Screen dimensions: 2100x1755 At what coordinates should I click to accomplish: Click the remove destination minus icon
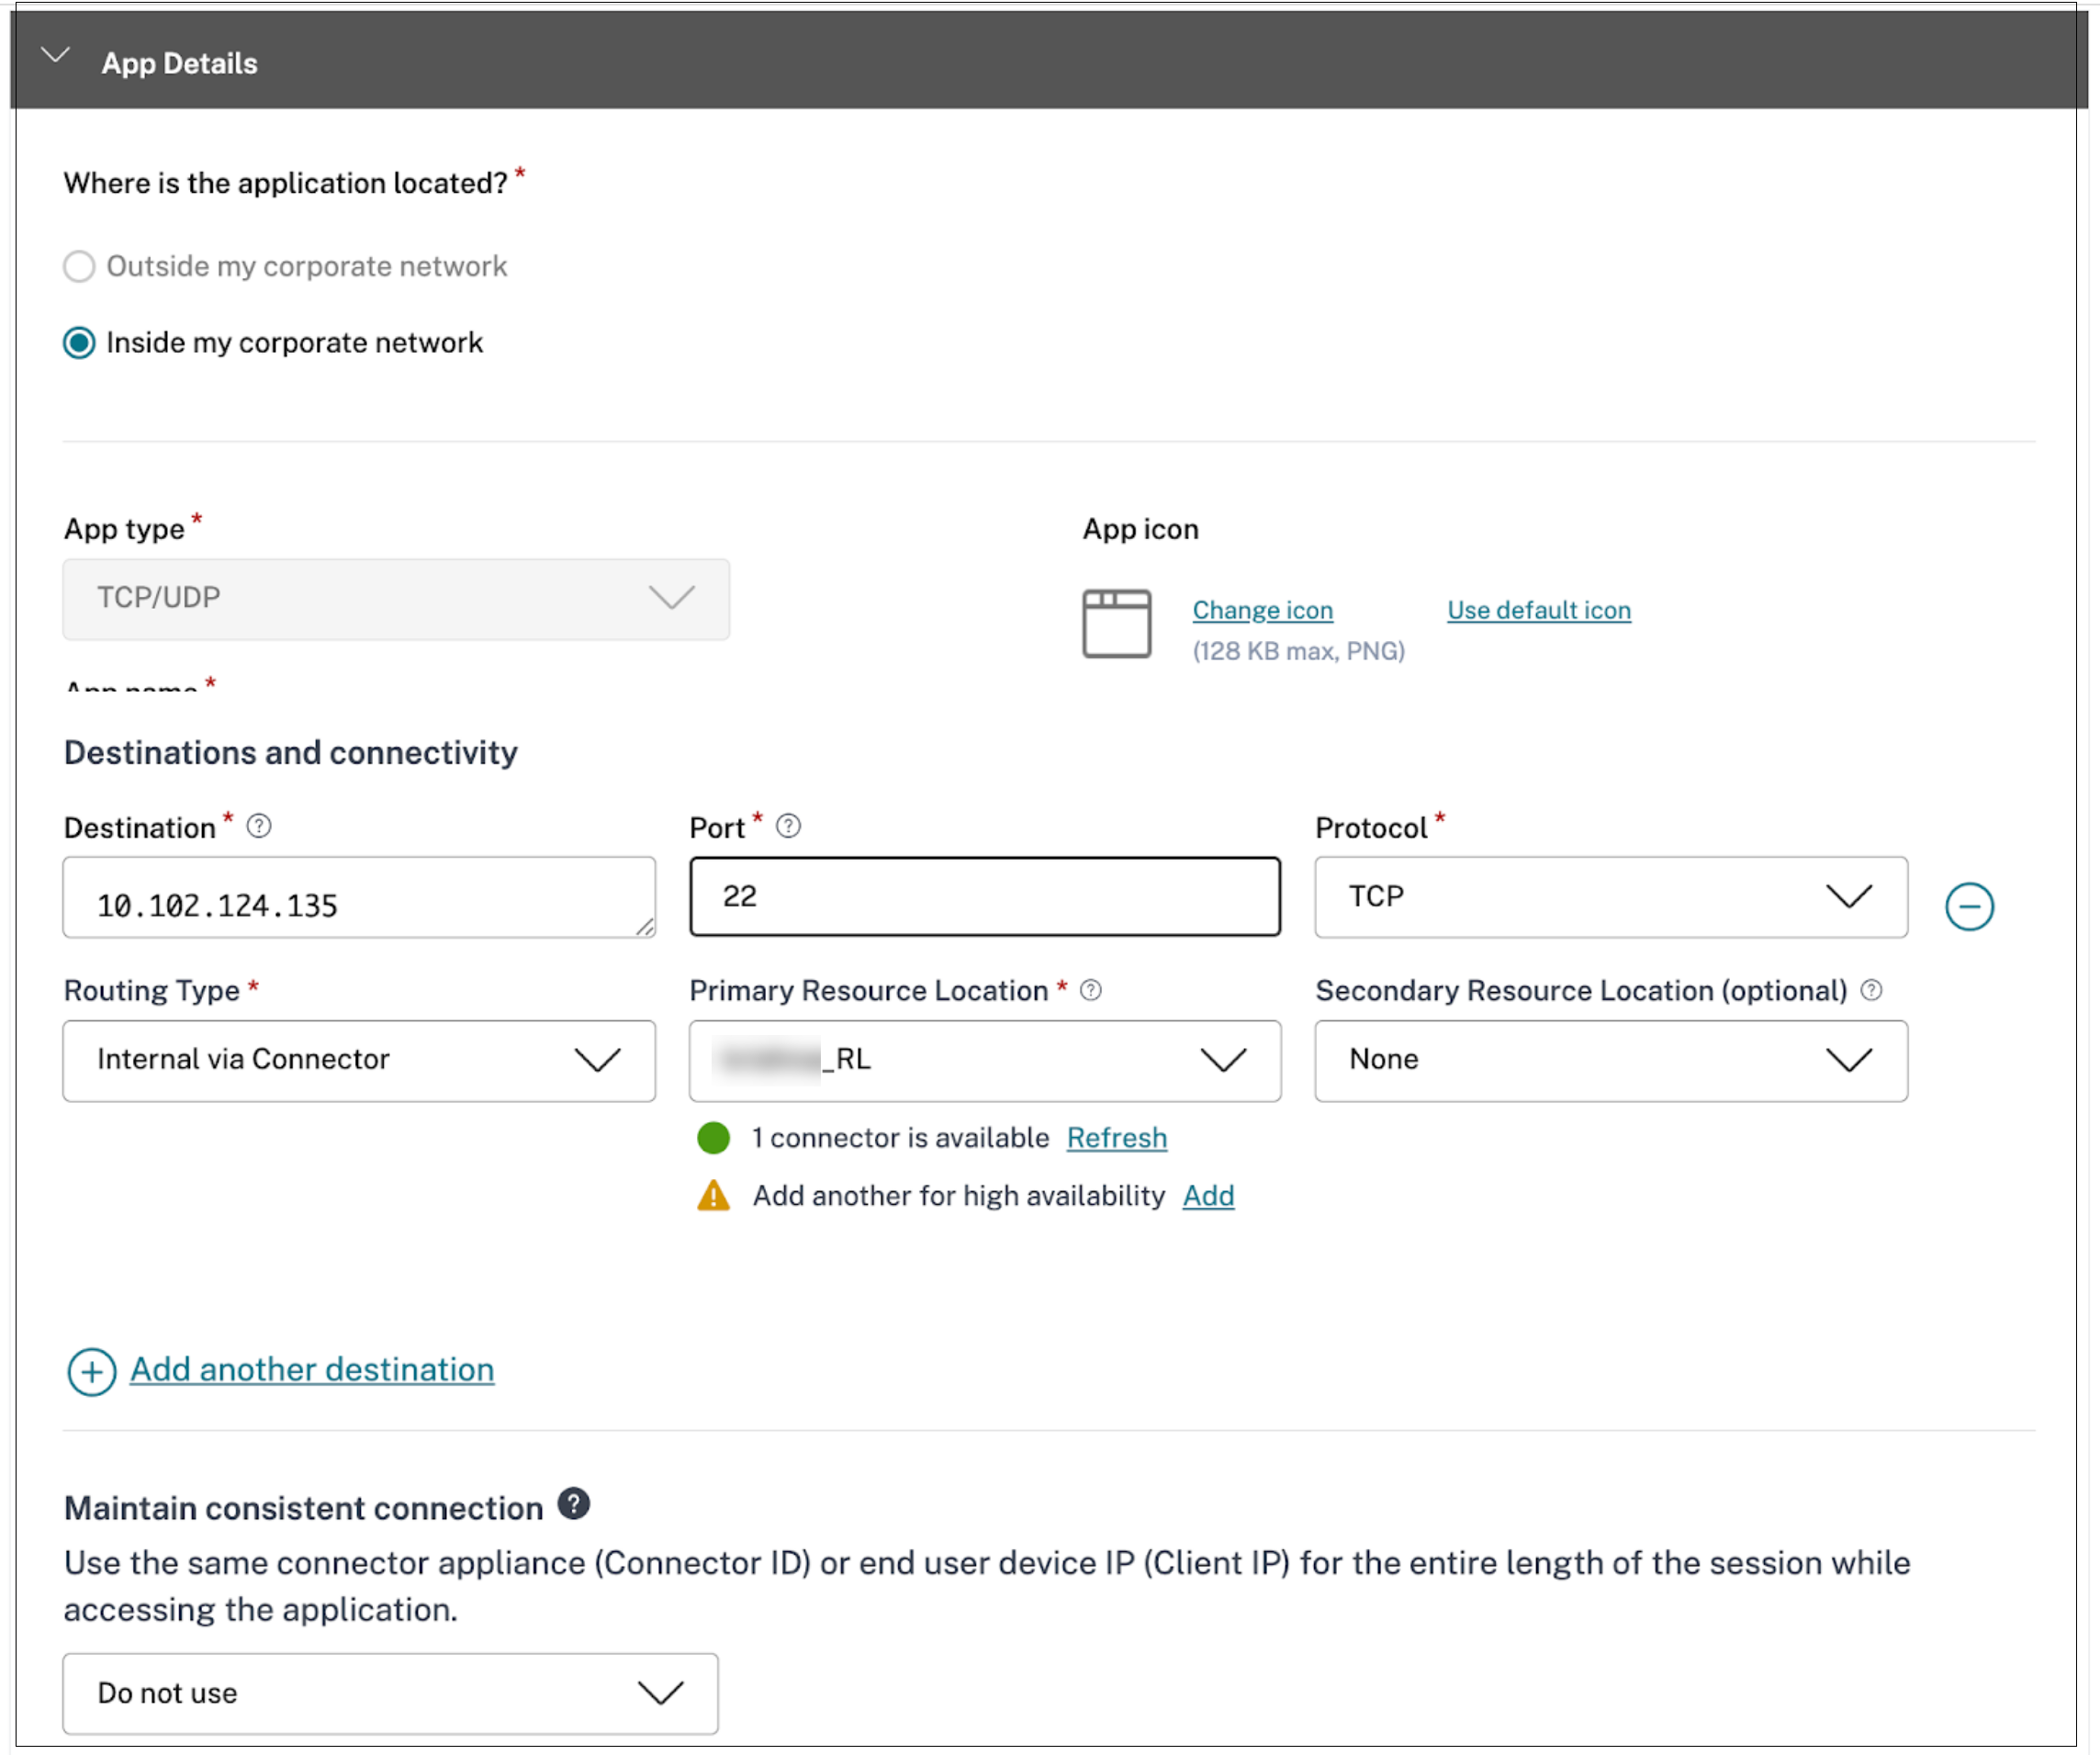tap(1968, 906)
